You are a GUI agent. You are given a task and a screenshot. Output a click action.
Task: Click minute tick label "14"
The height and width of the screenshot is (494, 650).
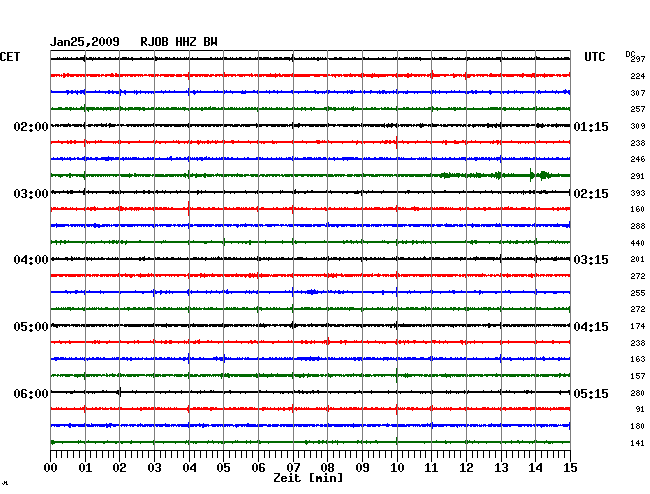coord(536,468)
